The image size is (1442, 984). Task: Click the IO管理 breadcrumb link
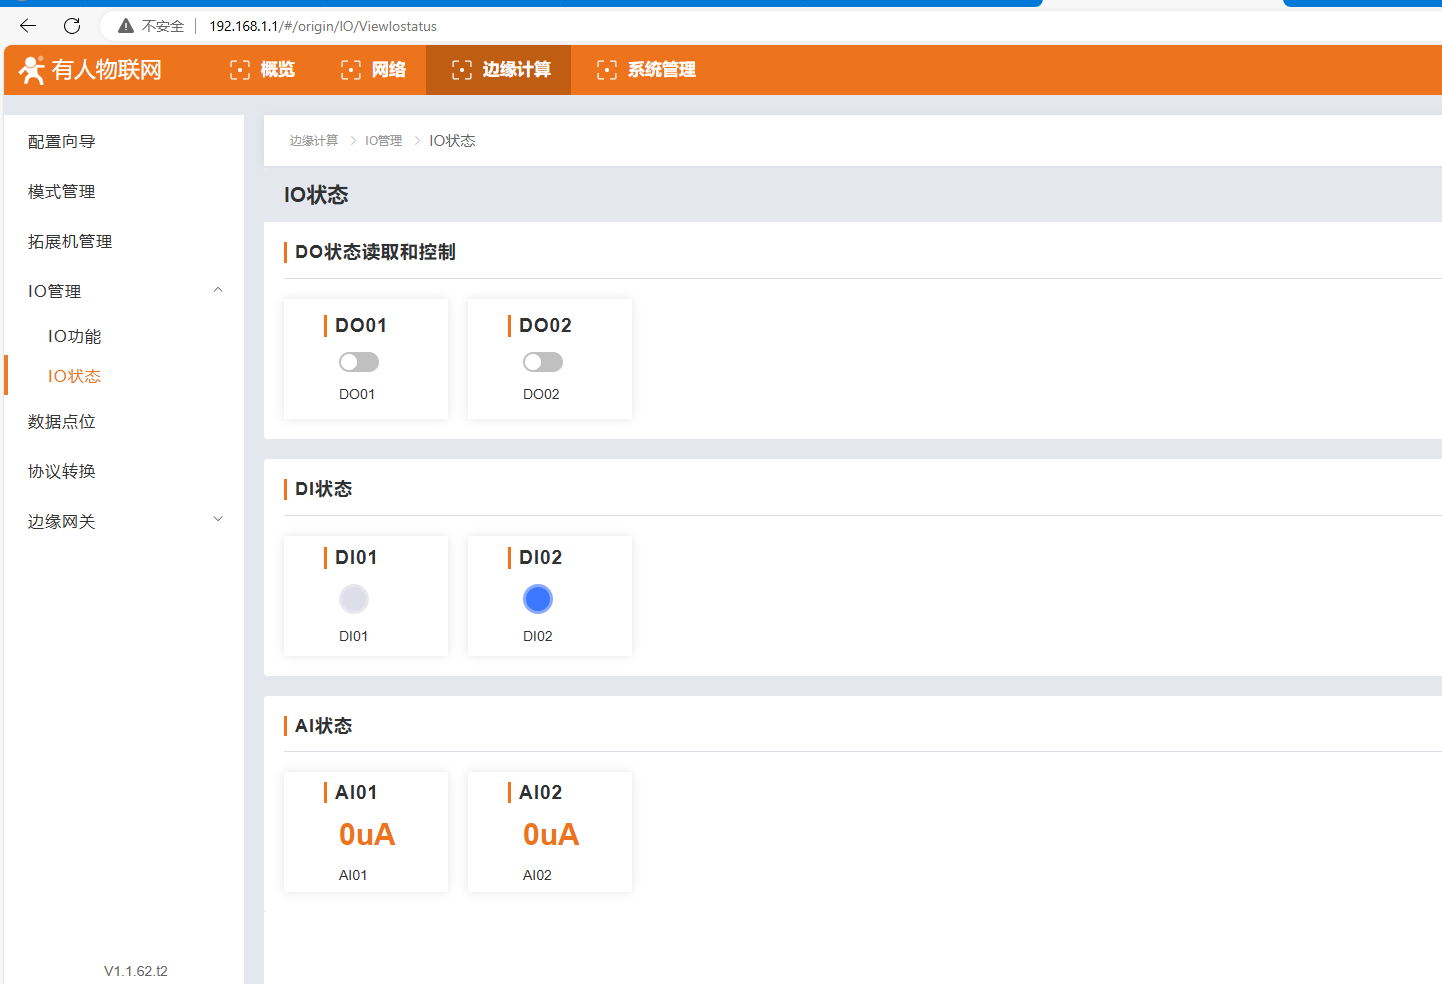coord(383,141)
